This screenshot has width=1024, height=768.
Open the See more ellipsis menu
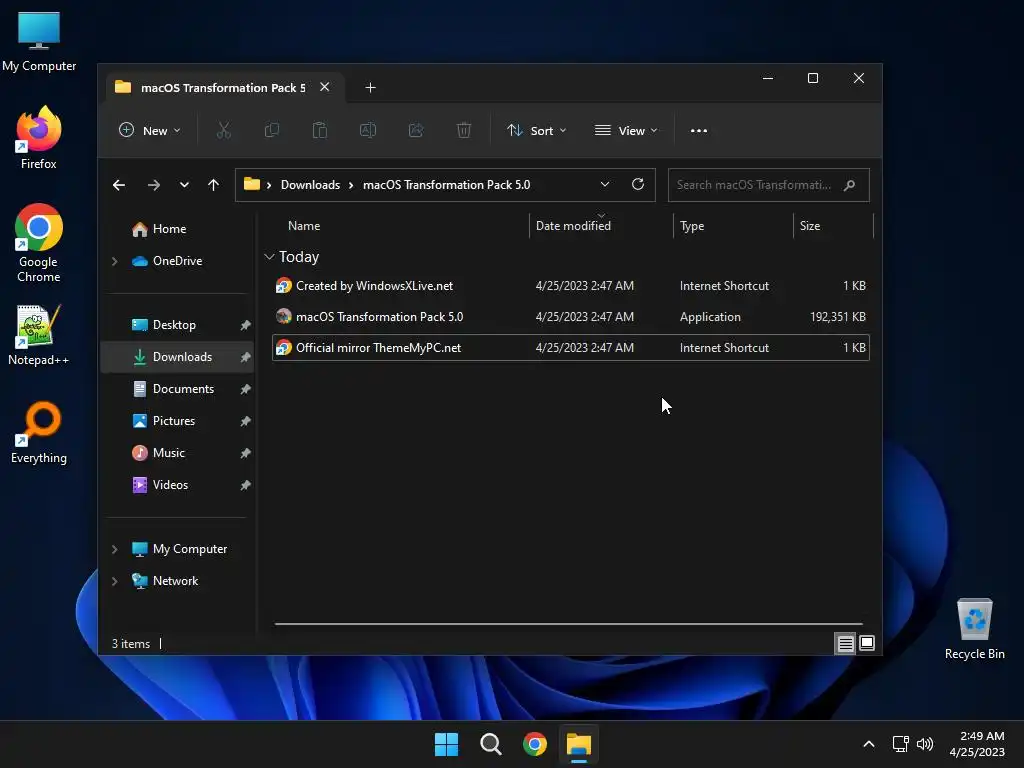(x=699, y=131)
